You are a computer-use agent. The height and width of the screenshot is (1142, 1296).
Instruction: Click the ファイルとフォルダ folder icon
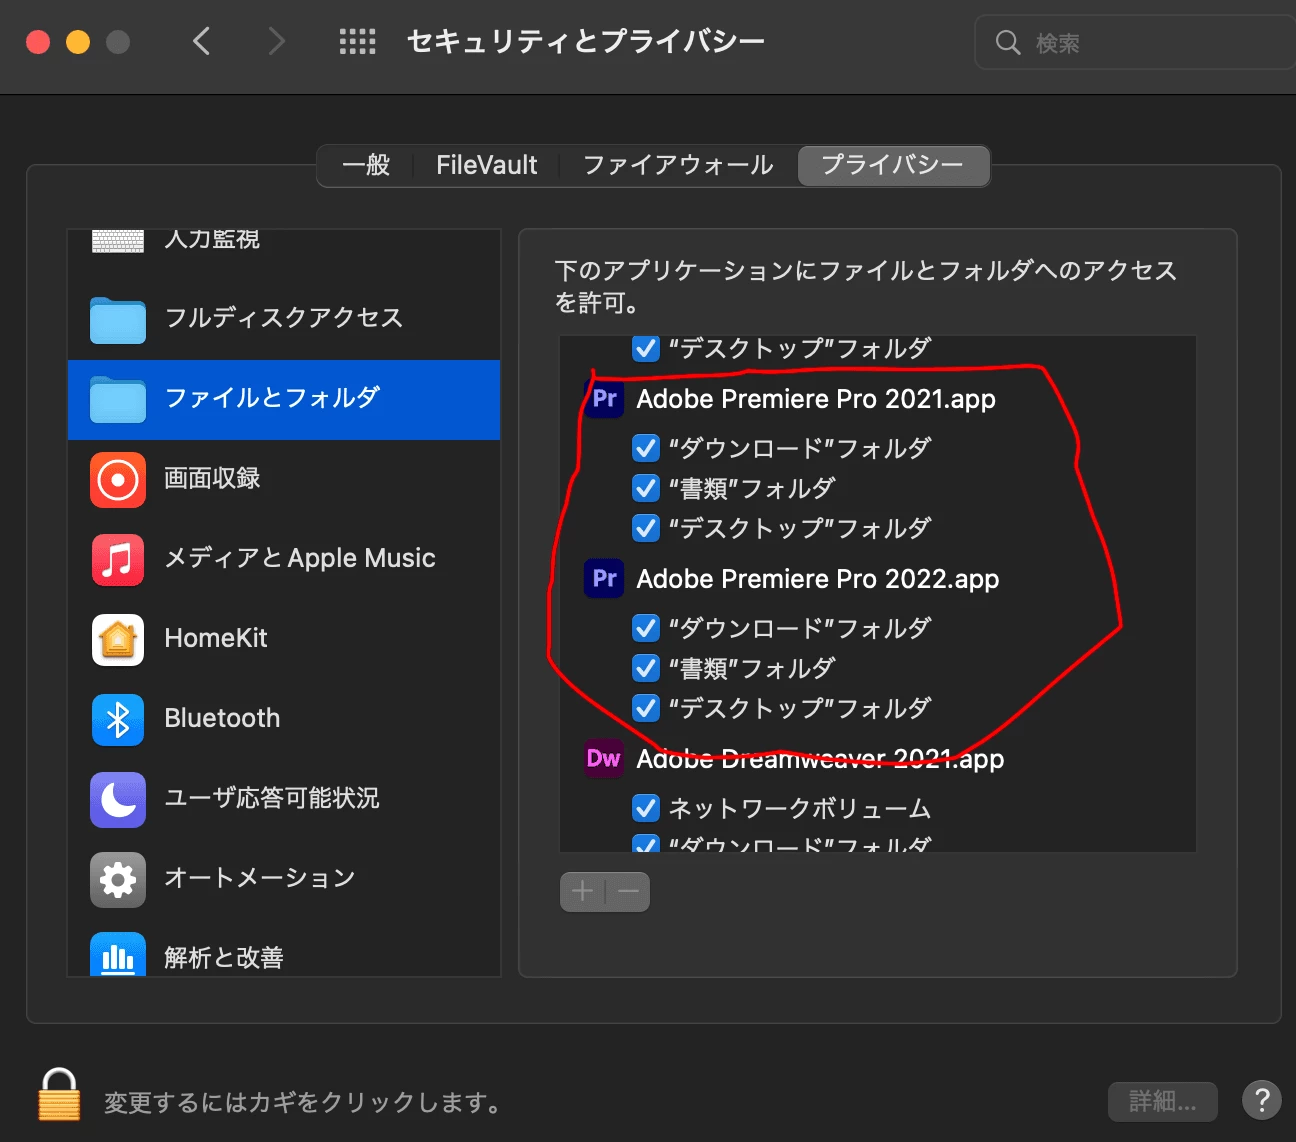click(118, 399)
